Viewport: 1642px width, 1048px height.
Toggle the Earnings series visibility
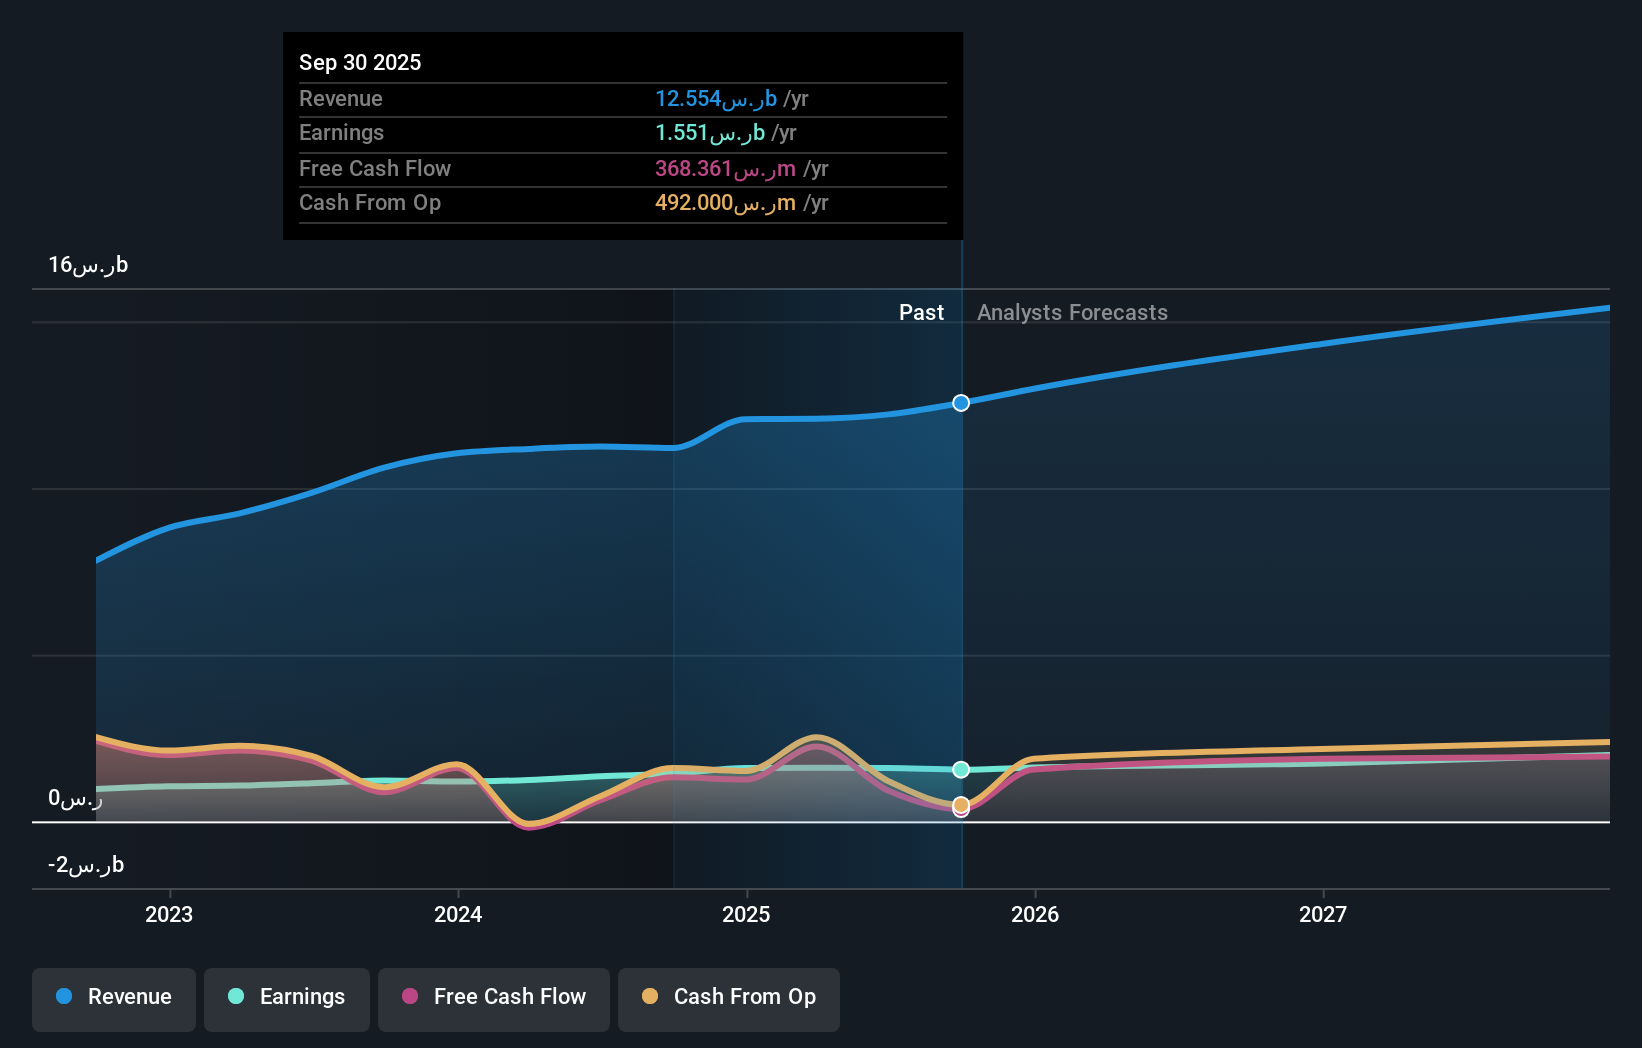pyautogui.click(x=286, y=997)
